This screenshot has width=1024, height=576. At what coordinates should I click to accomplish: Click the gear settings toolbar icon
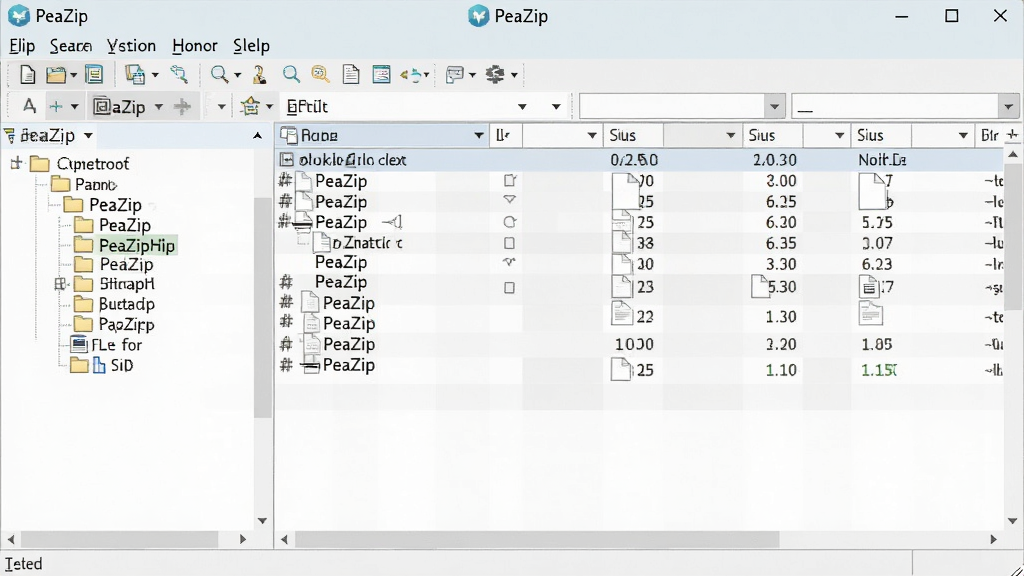tap(495, 74)
